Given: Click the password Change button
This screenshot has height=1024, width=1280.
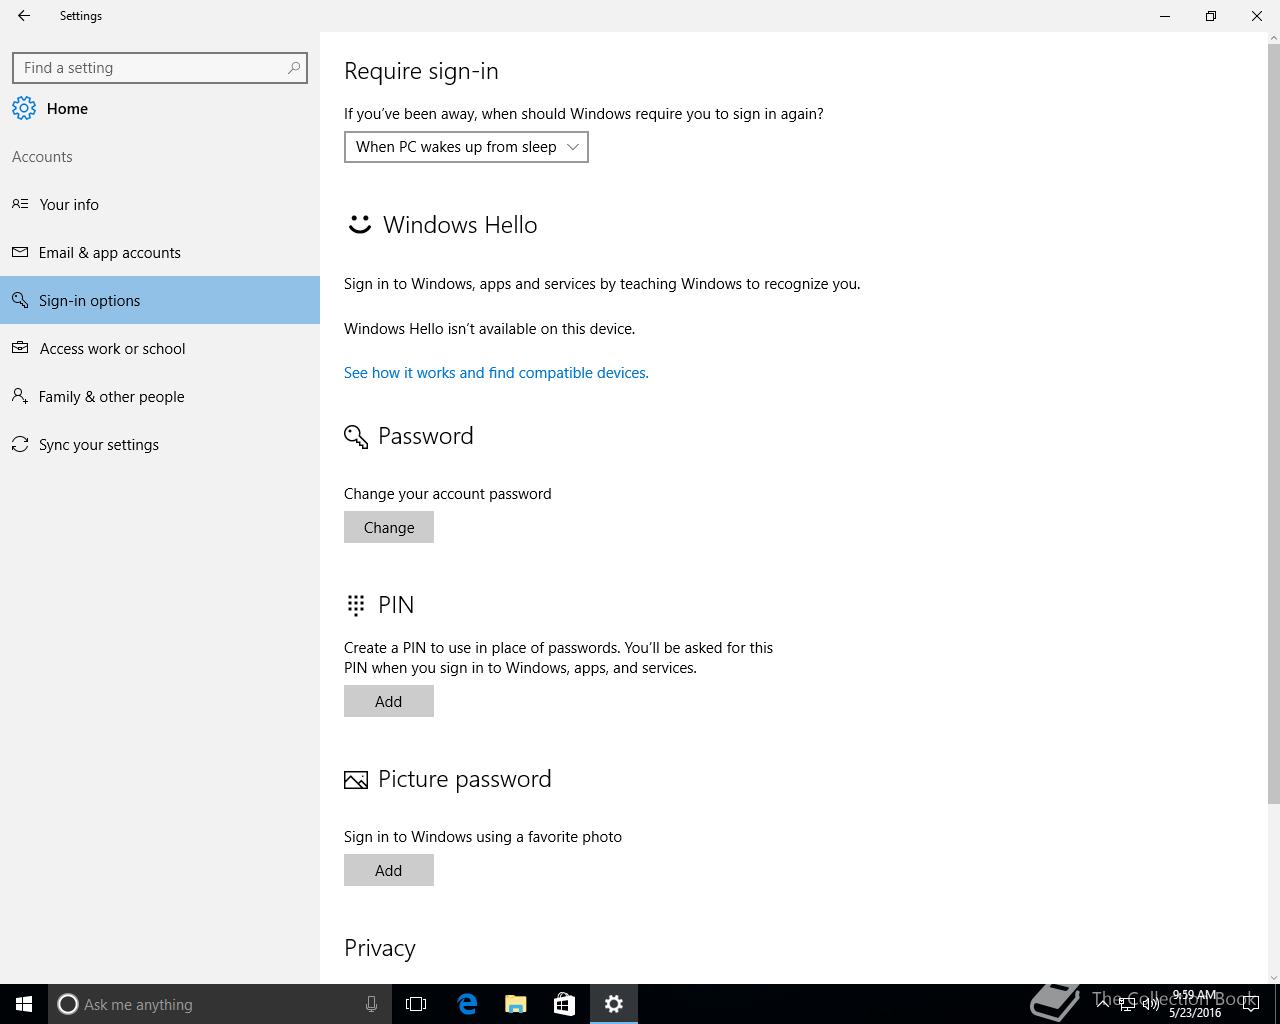Looking at the screenshot, I should click(389, 527).
